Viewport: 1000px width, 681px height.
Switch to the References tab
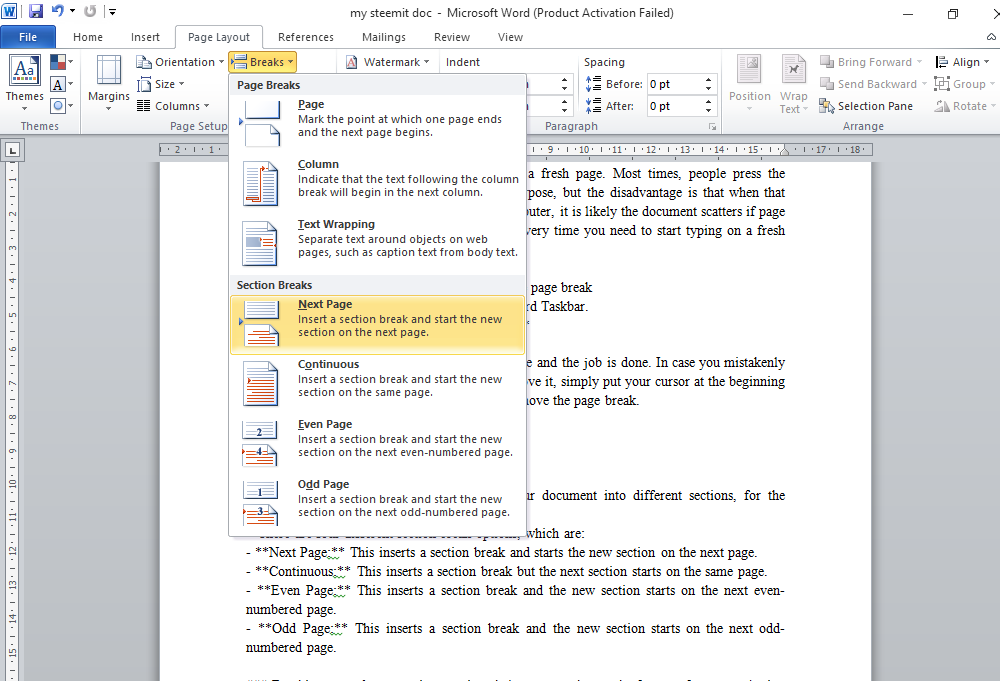click(x=306, y=37)
